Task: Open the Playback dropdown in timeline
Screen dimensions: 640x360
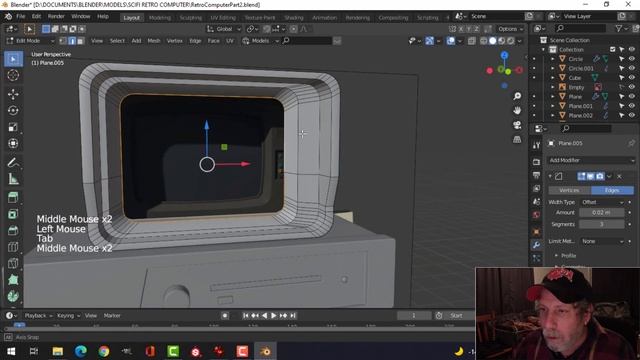Action: (x=38, y=316)
